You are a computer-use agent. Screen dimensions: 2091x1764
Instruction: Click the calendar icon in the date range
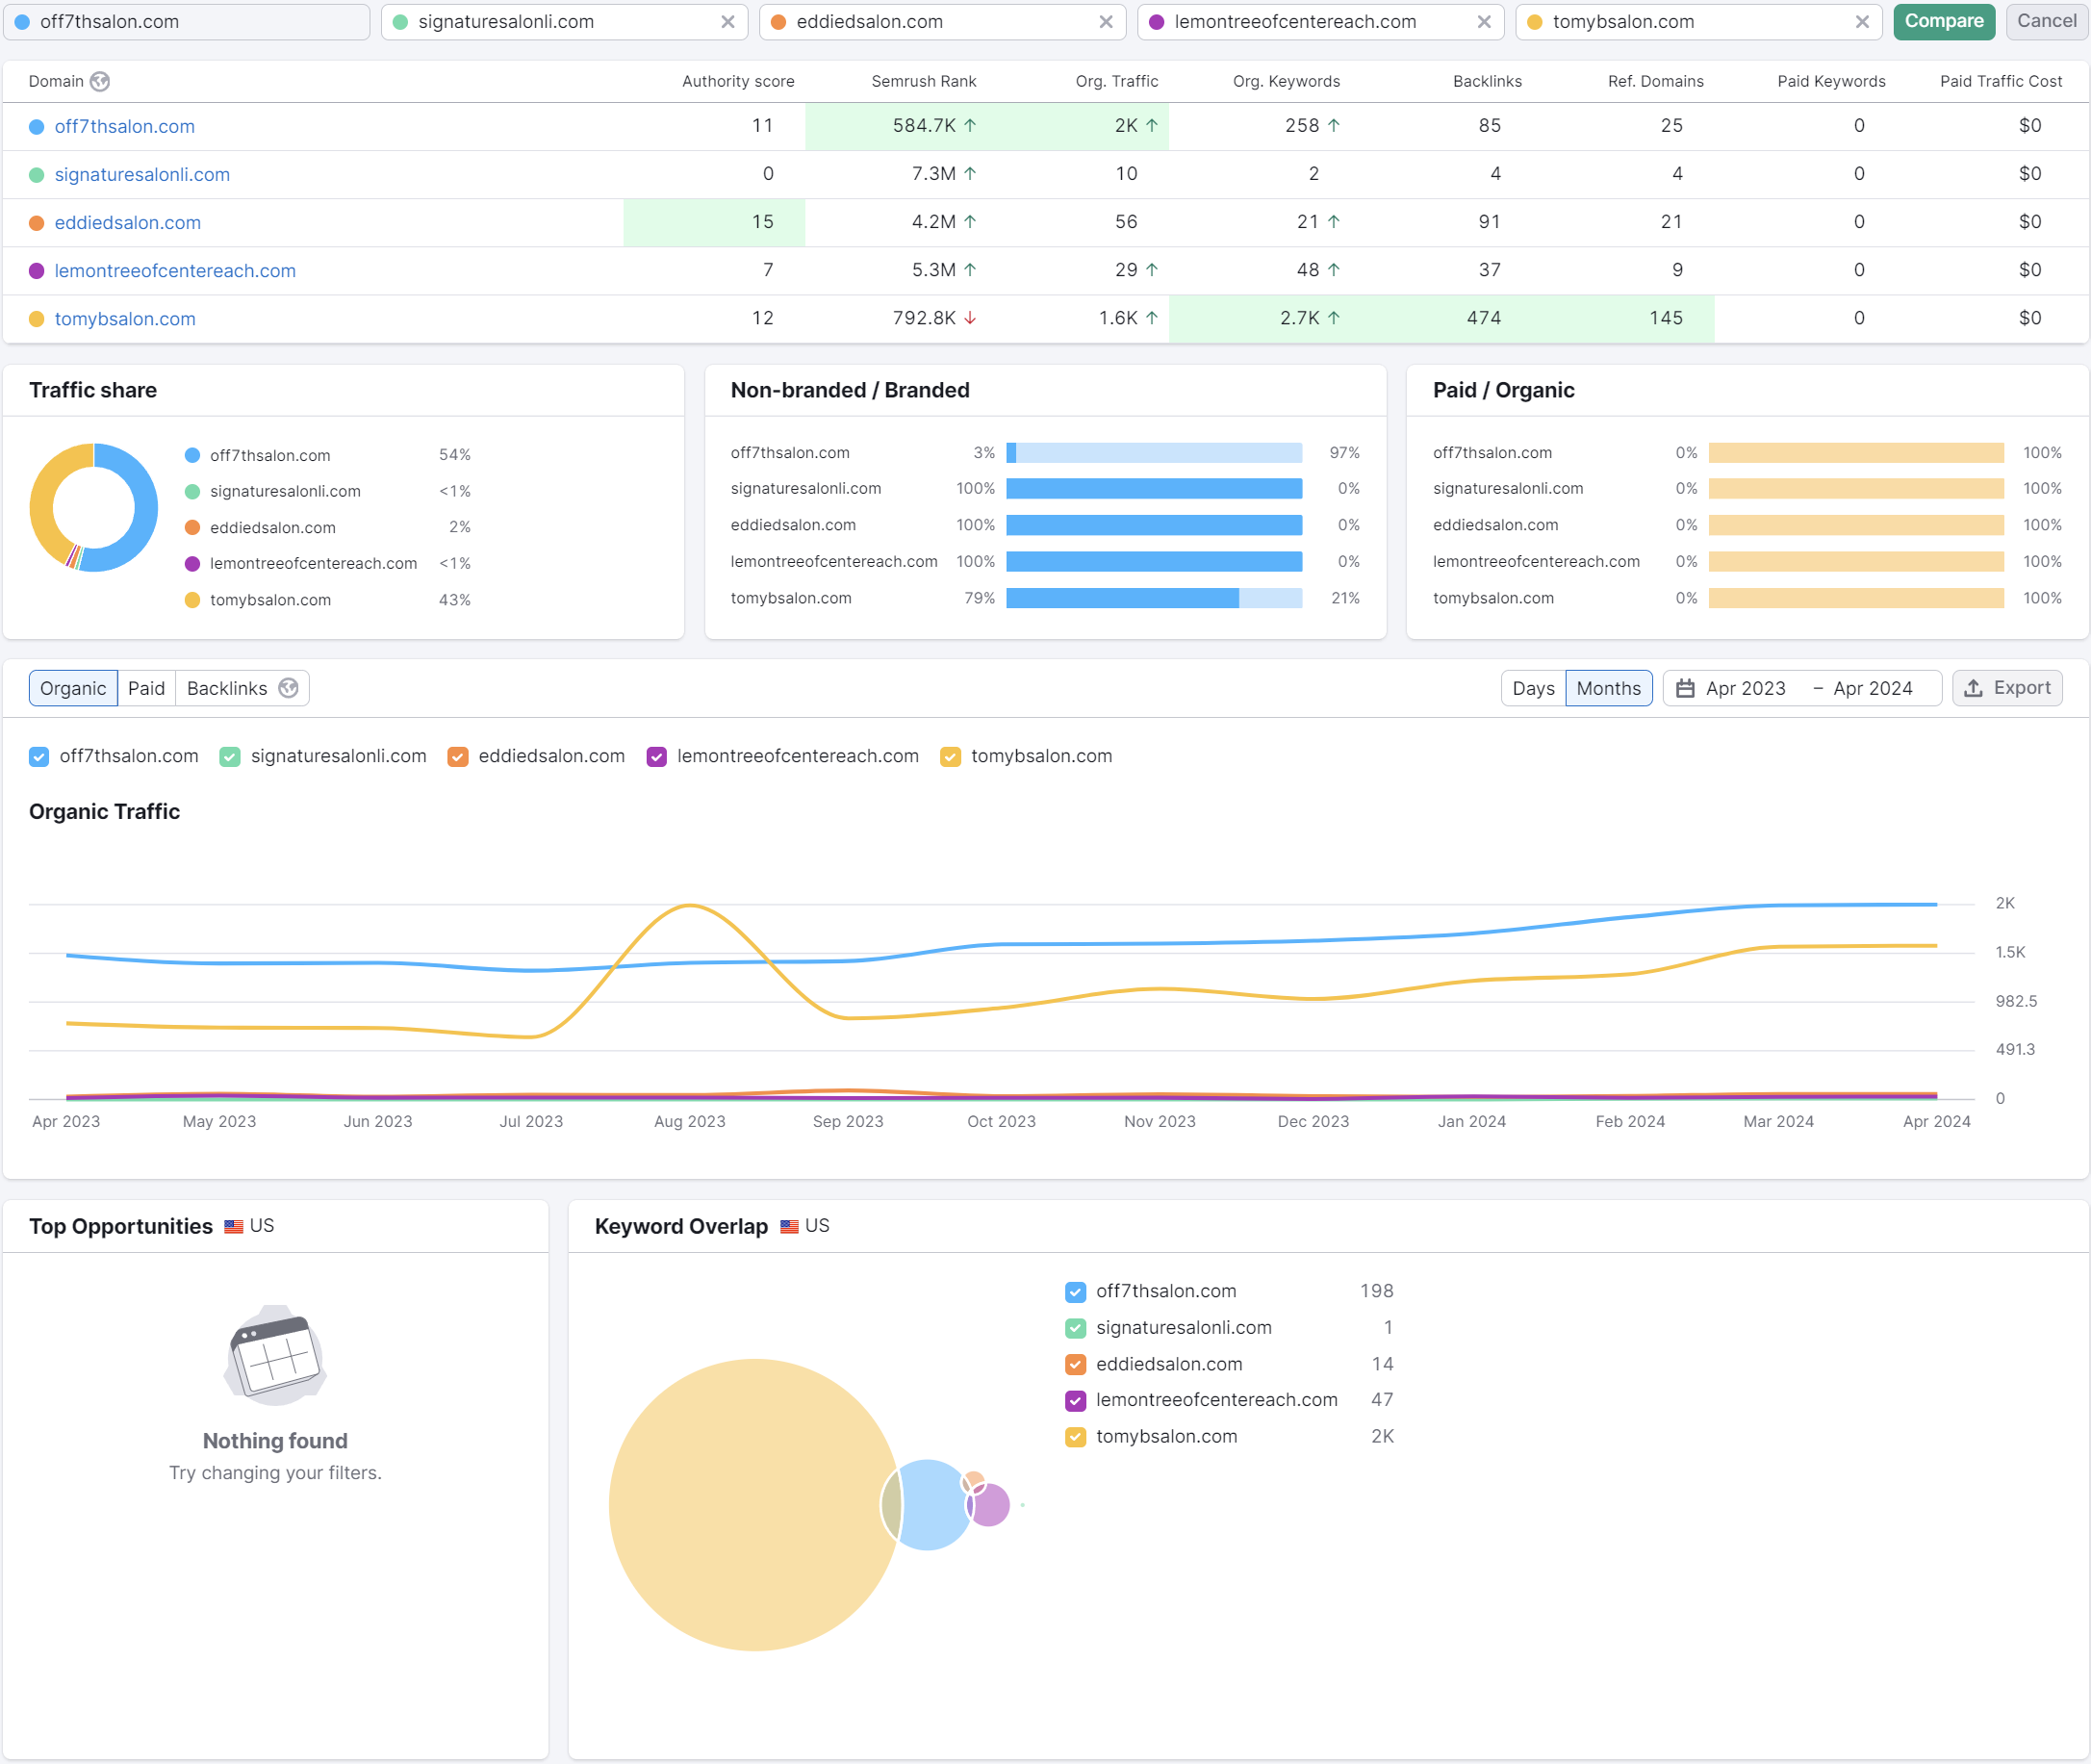click(x=1685, y=688)
